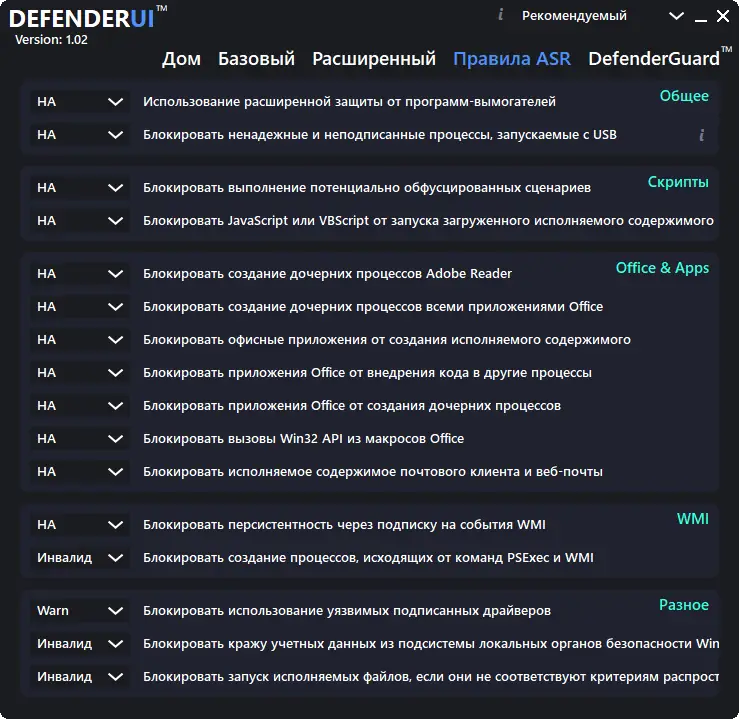This screenshot has height=719, width=739.
Task: Click the Скрипты section heading
Action: [678, 182]
